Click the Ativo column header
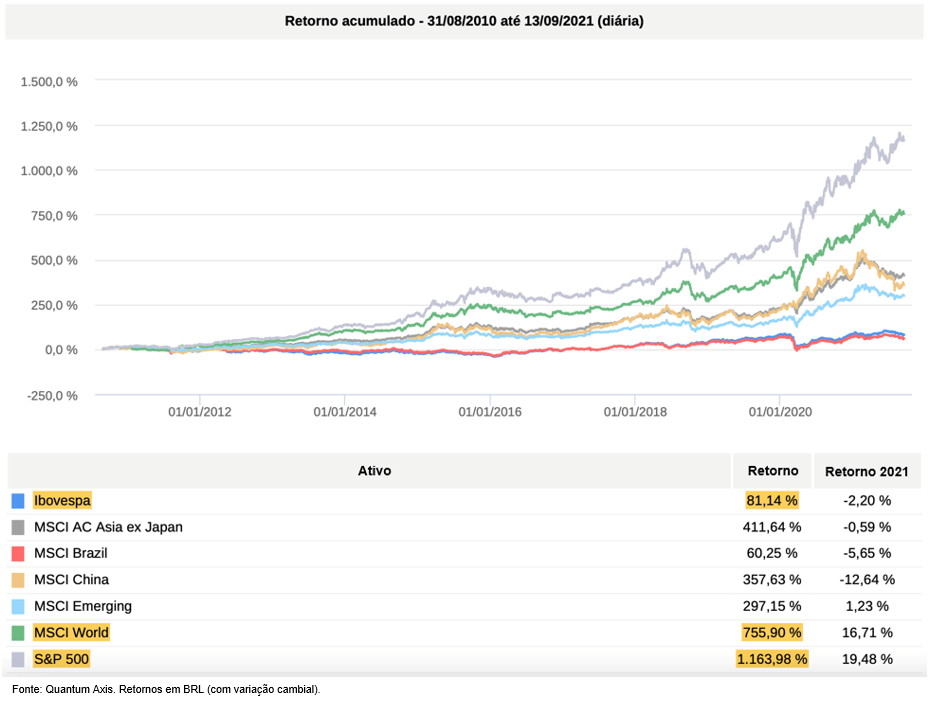Screen dimensions: 929x701 coord(374,470)
